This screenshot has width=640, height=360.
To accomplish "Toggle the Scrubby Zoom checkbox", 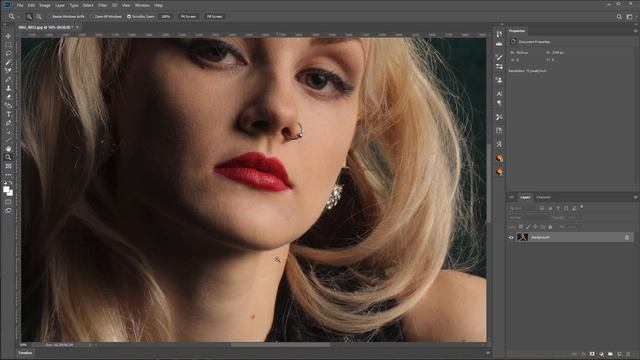I will [x=129, y=17].
